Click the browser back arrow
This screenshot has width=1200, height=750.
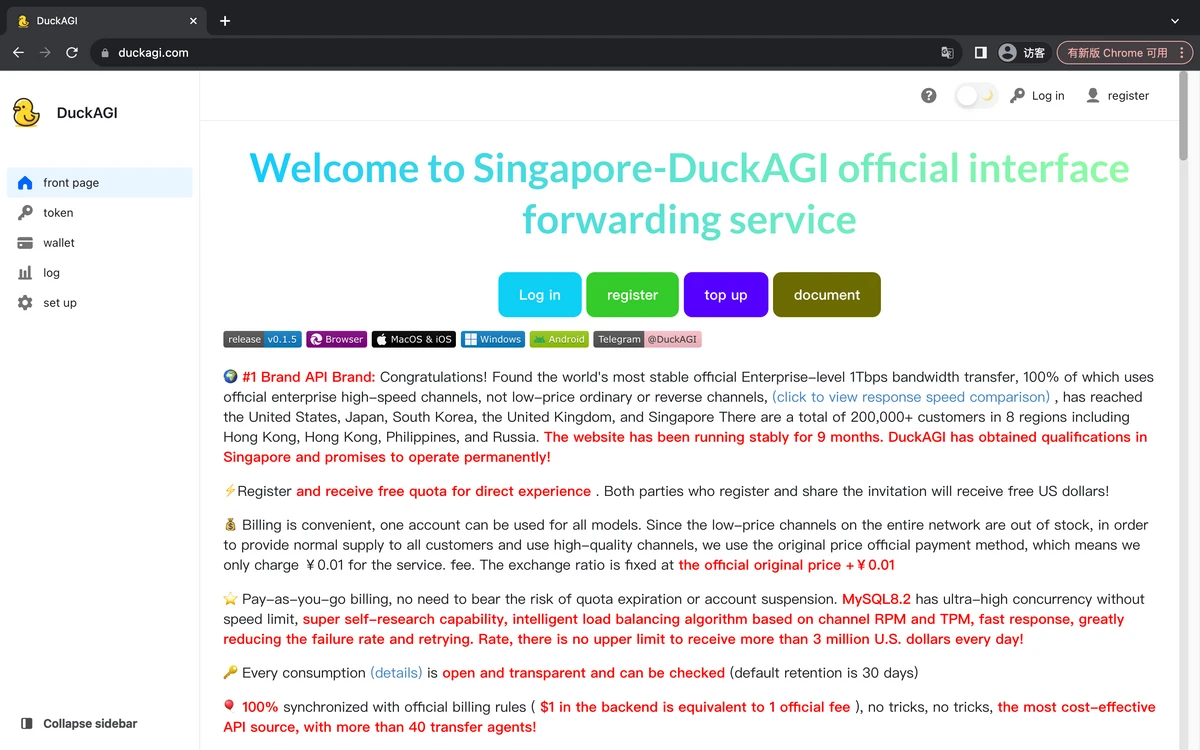click(x=18, y=53)
